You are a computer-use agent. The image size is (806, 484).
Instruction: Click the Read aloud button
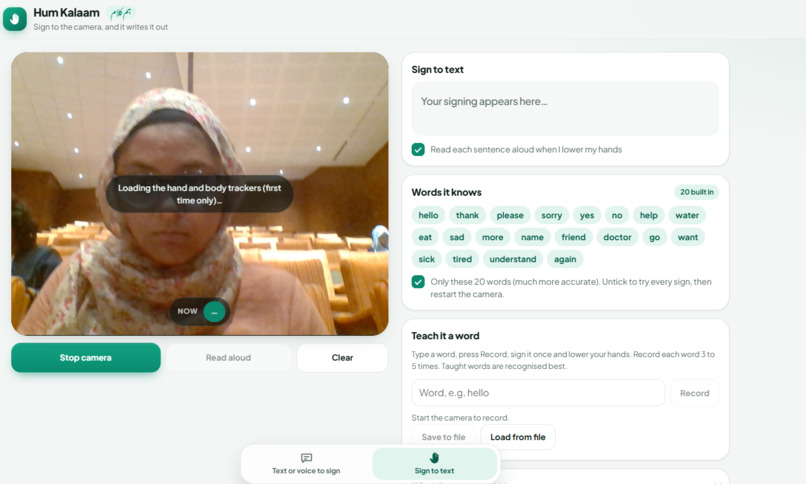click(228, 358)
